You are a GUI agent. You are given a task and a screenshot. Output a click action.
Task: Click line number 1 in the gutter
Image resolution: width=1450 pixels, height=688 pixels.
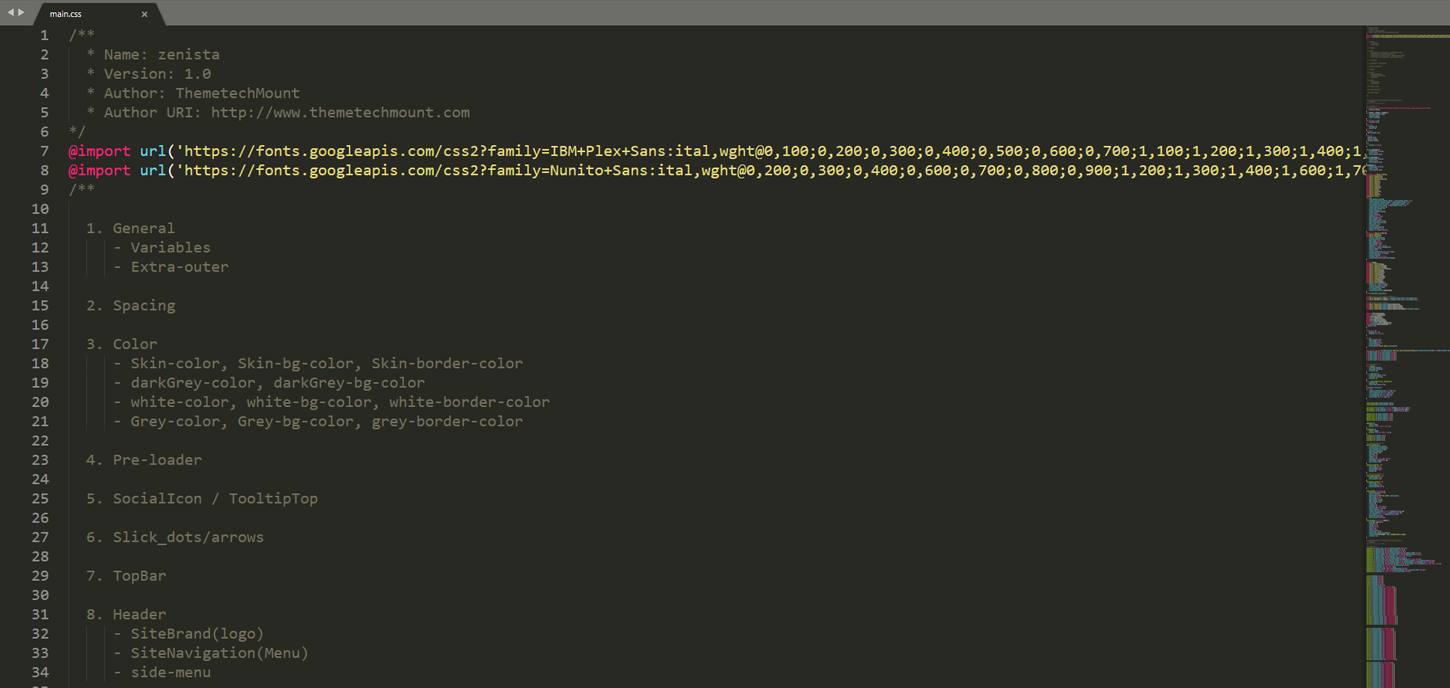[x=44, y=35]
